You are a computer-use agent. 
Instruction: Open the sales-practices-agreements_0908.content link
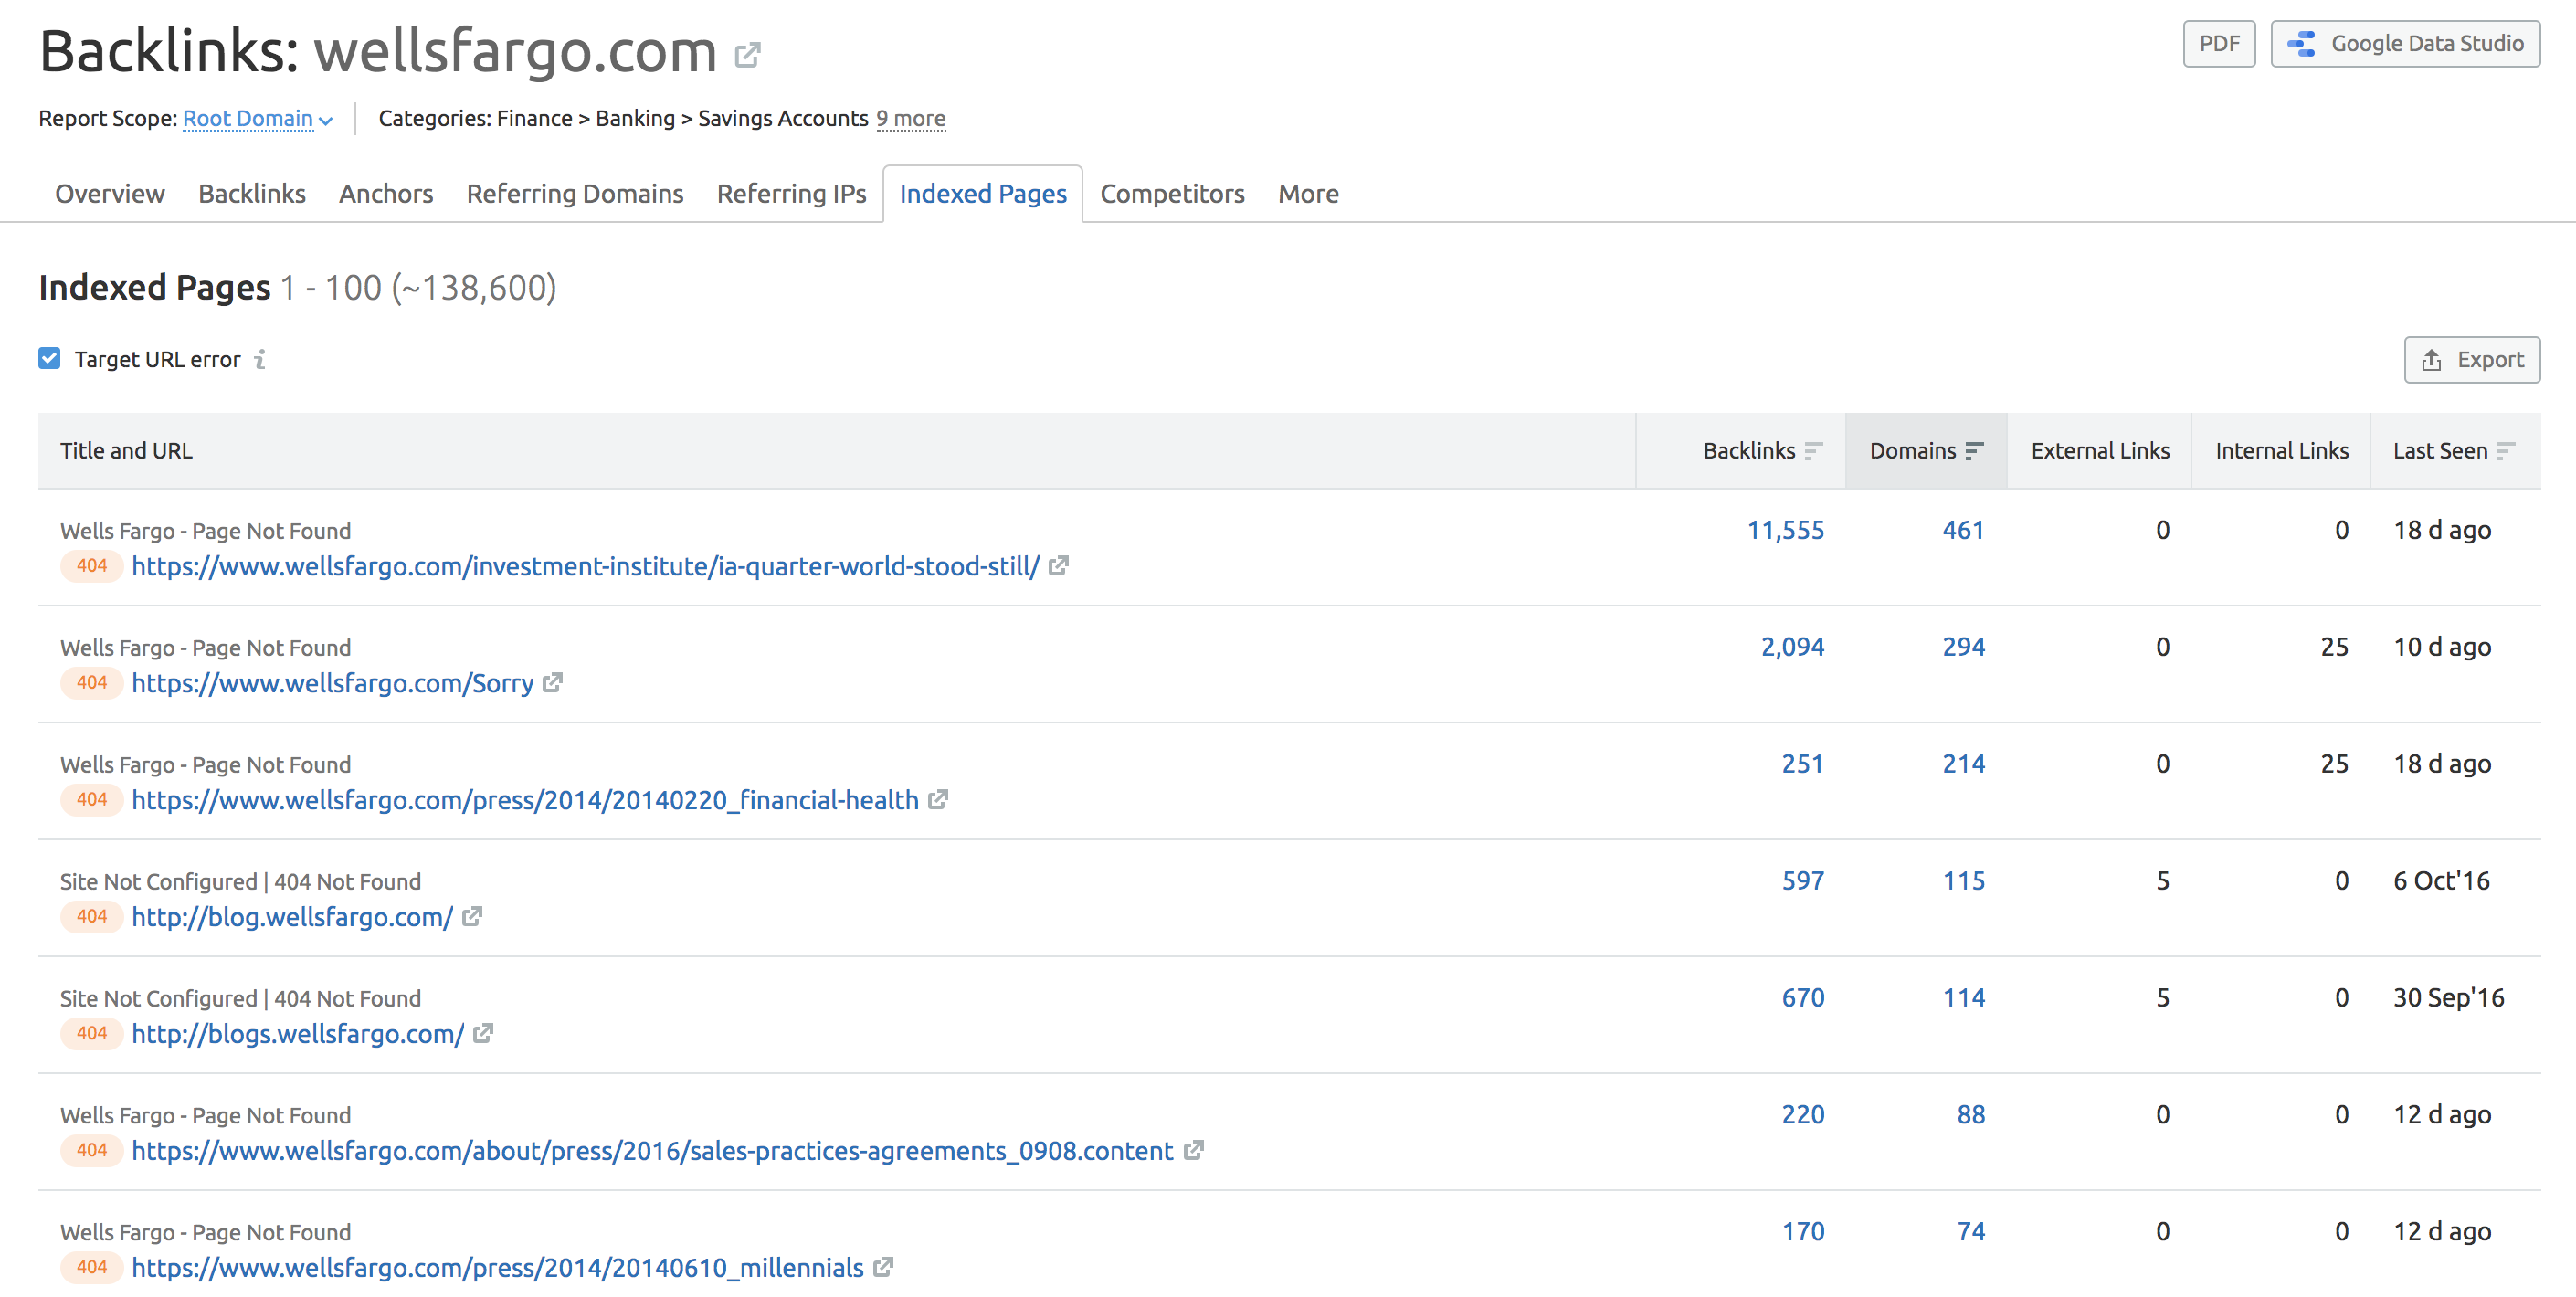pyautogui.click(x=653, y=1151)
